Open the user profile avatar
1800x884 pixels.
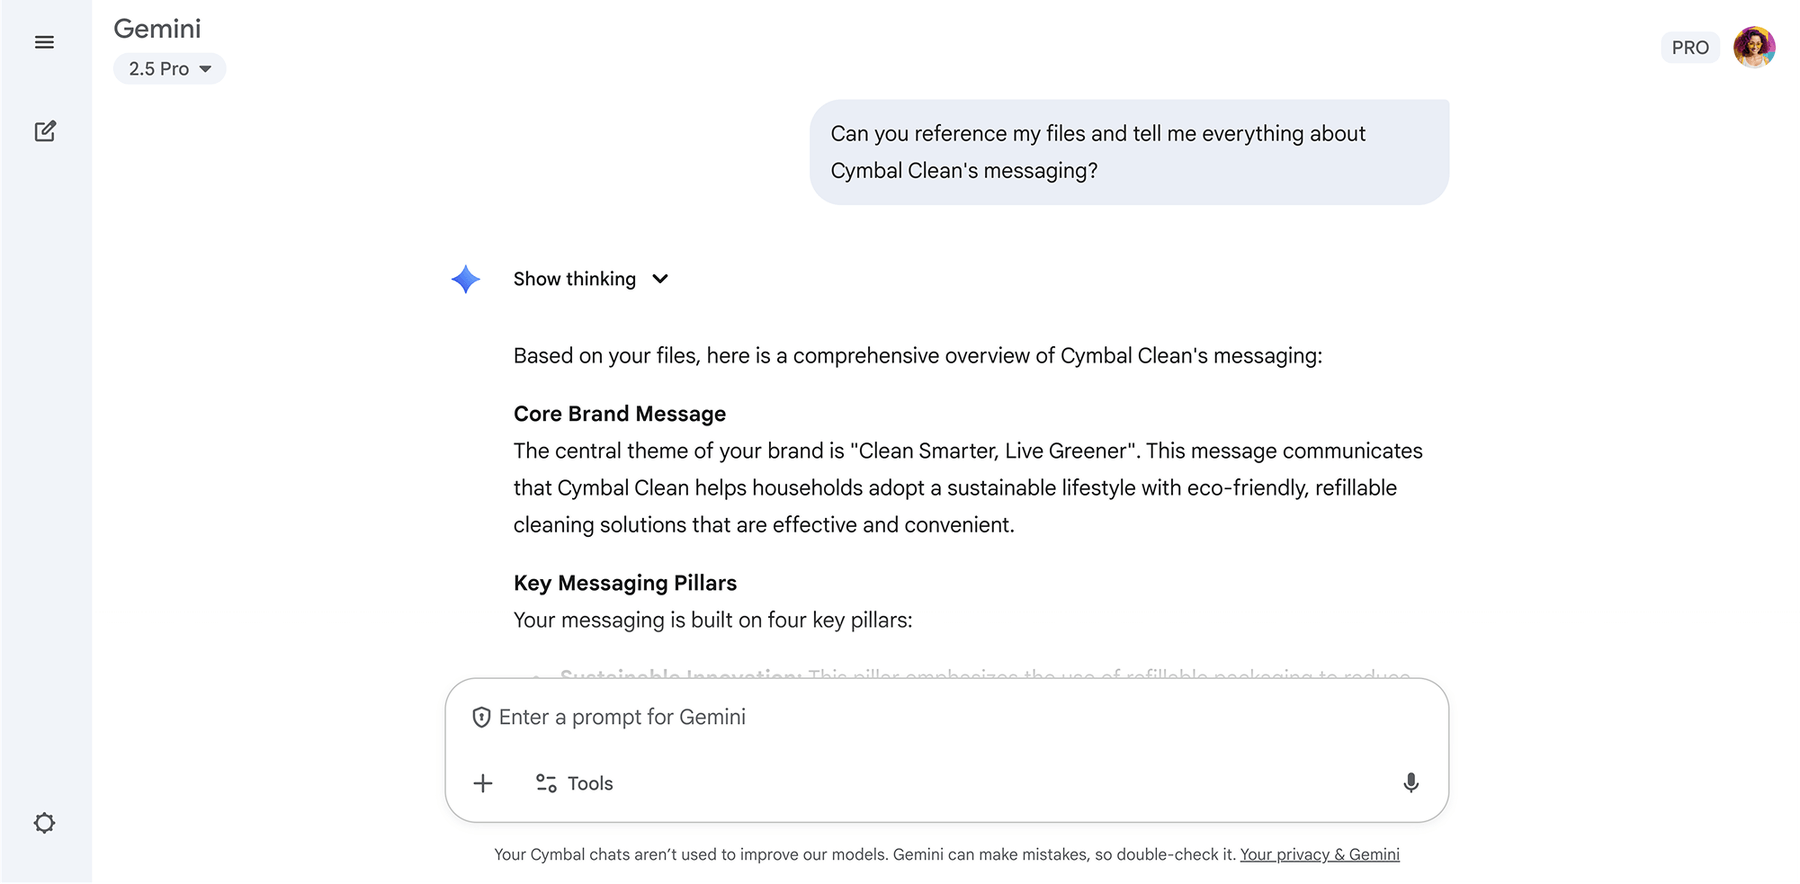[x=1754, y=47]
